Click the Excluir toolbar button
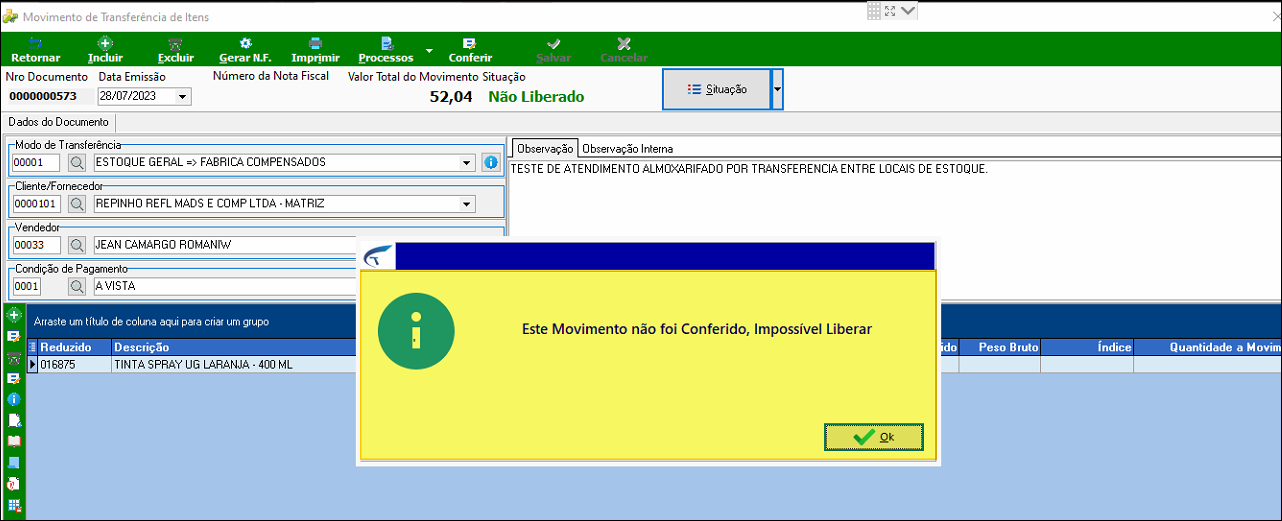 (x=176, y=50)
